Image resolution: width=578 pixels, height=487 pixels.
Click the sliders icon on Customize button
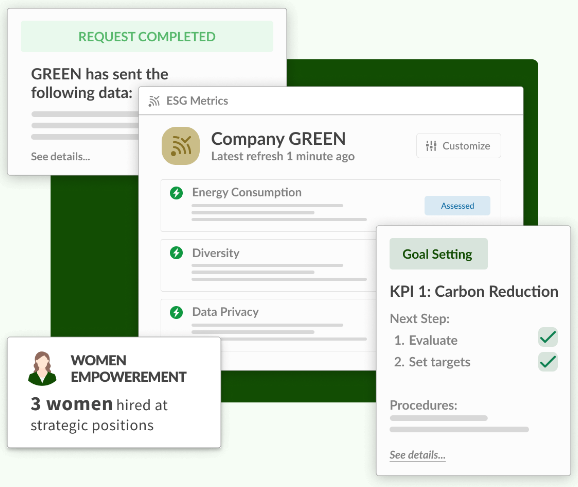(x=431, y=146)
